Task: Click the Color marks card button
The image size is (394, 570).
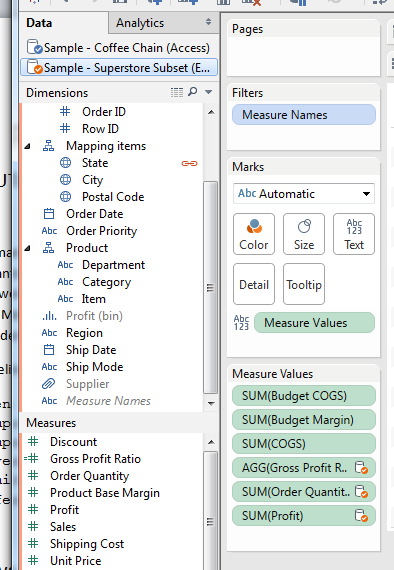Action: [254, 234]
